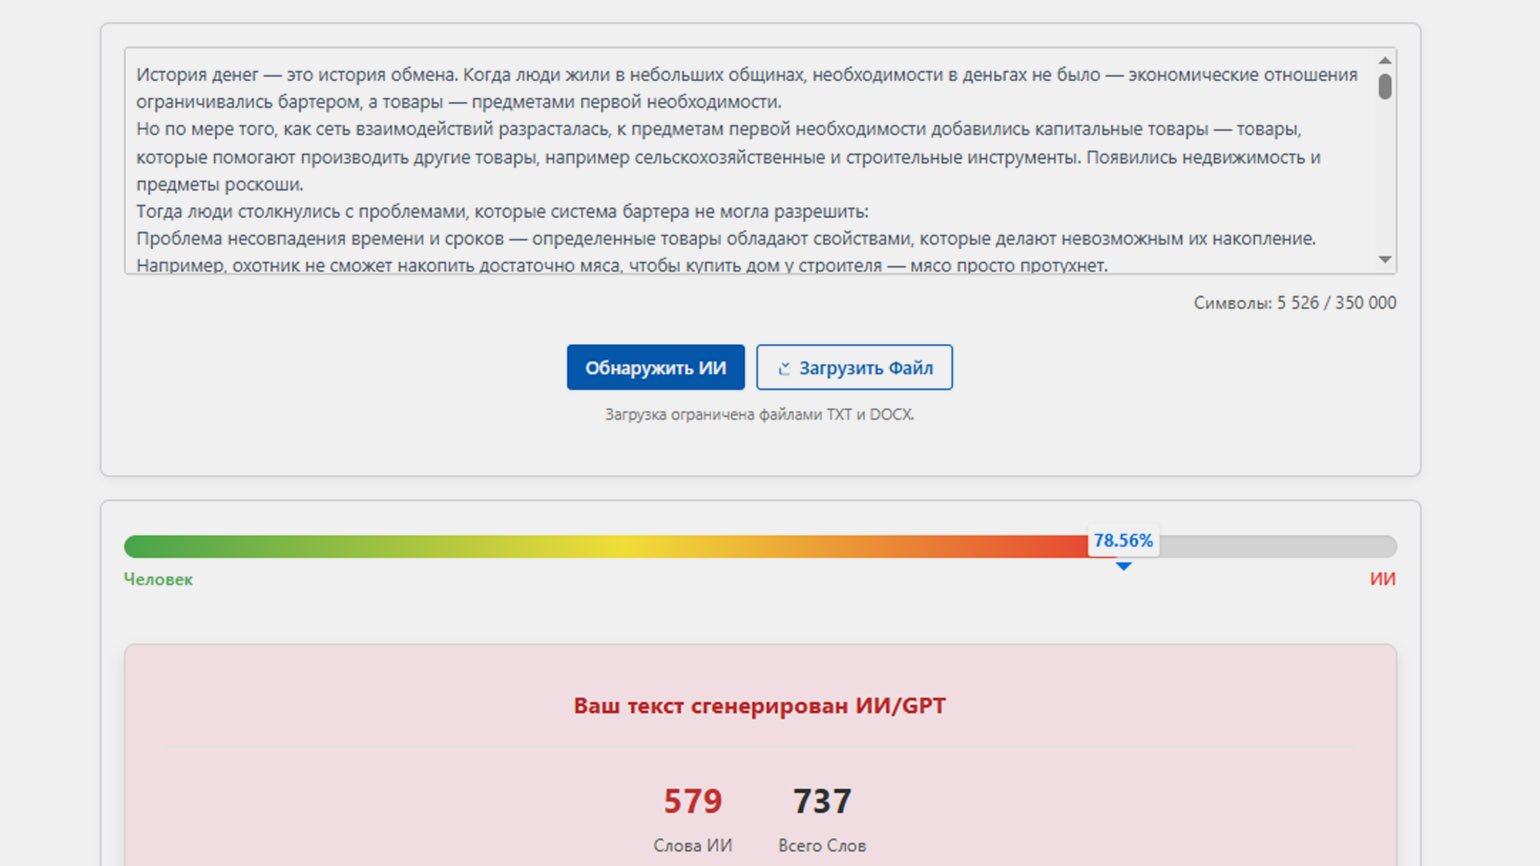Click the scrollbar thumb in the text box
The height and width of the screenshot is (866, 1540).
coord(1384,87)
